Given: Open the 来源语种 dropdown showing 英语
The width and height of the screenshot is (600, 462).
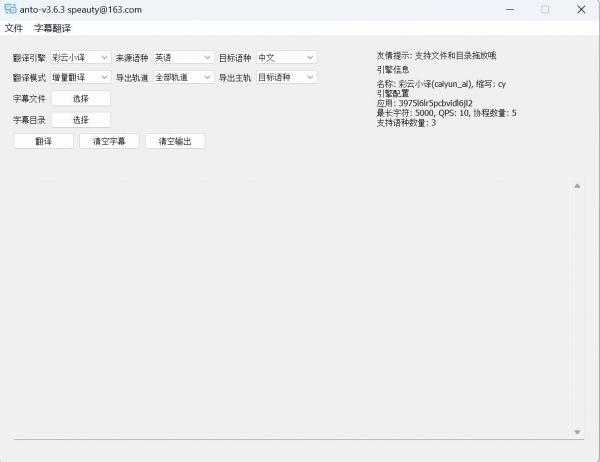Looking at the screenshot, I should [184, 57].
